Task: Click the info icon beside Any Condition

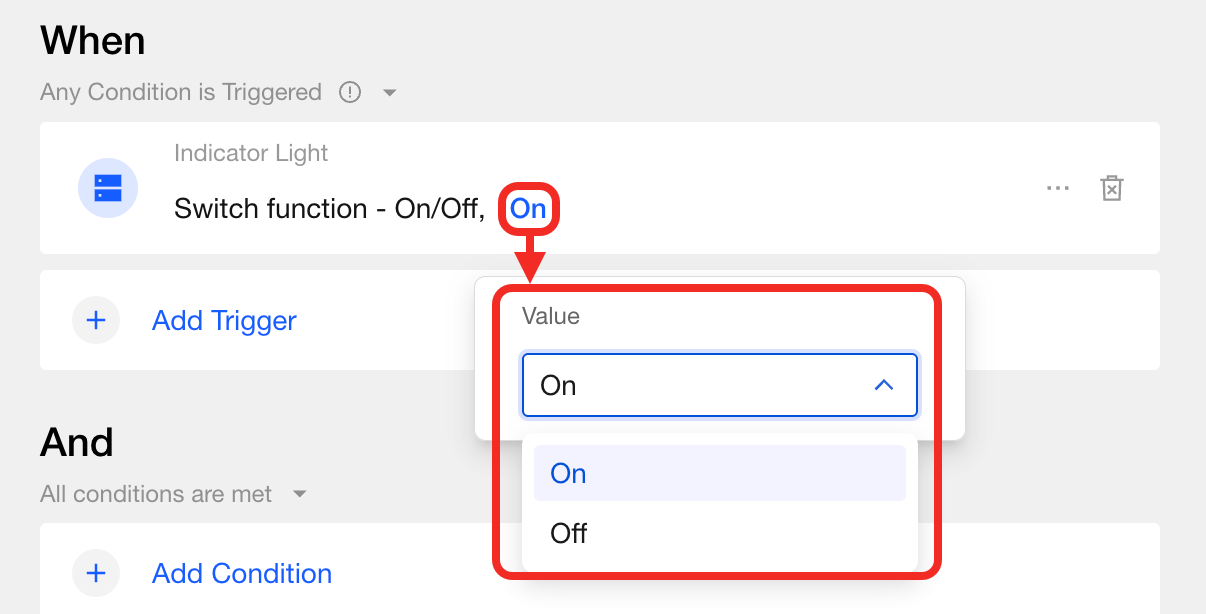Action: pyautogui.click(x=349, y=93)
